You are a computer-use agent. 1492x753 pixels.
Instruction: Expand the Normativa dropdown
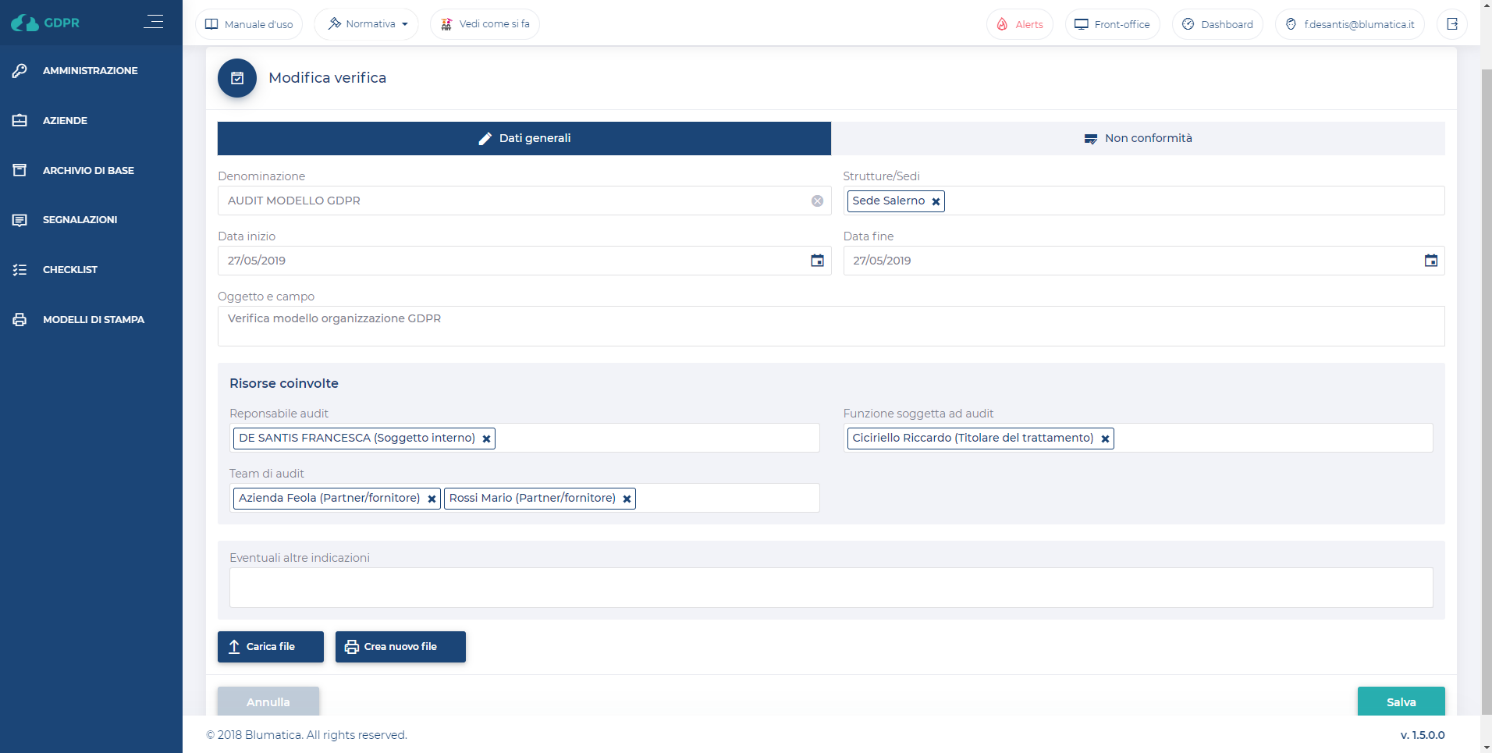(x=366, y=24)
